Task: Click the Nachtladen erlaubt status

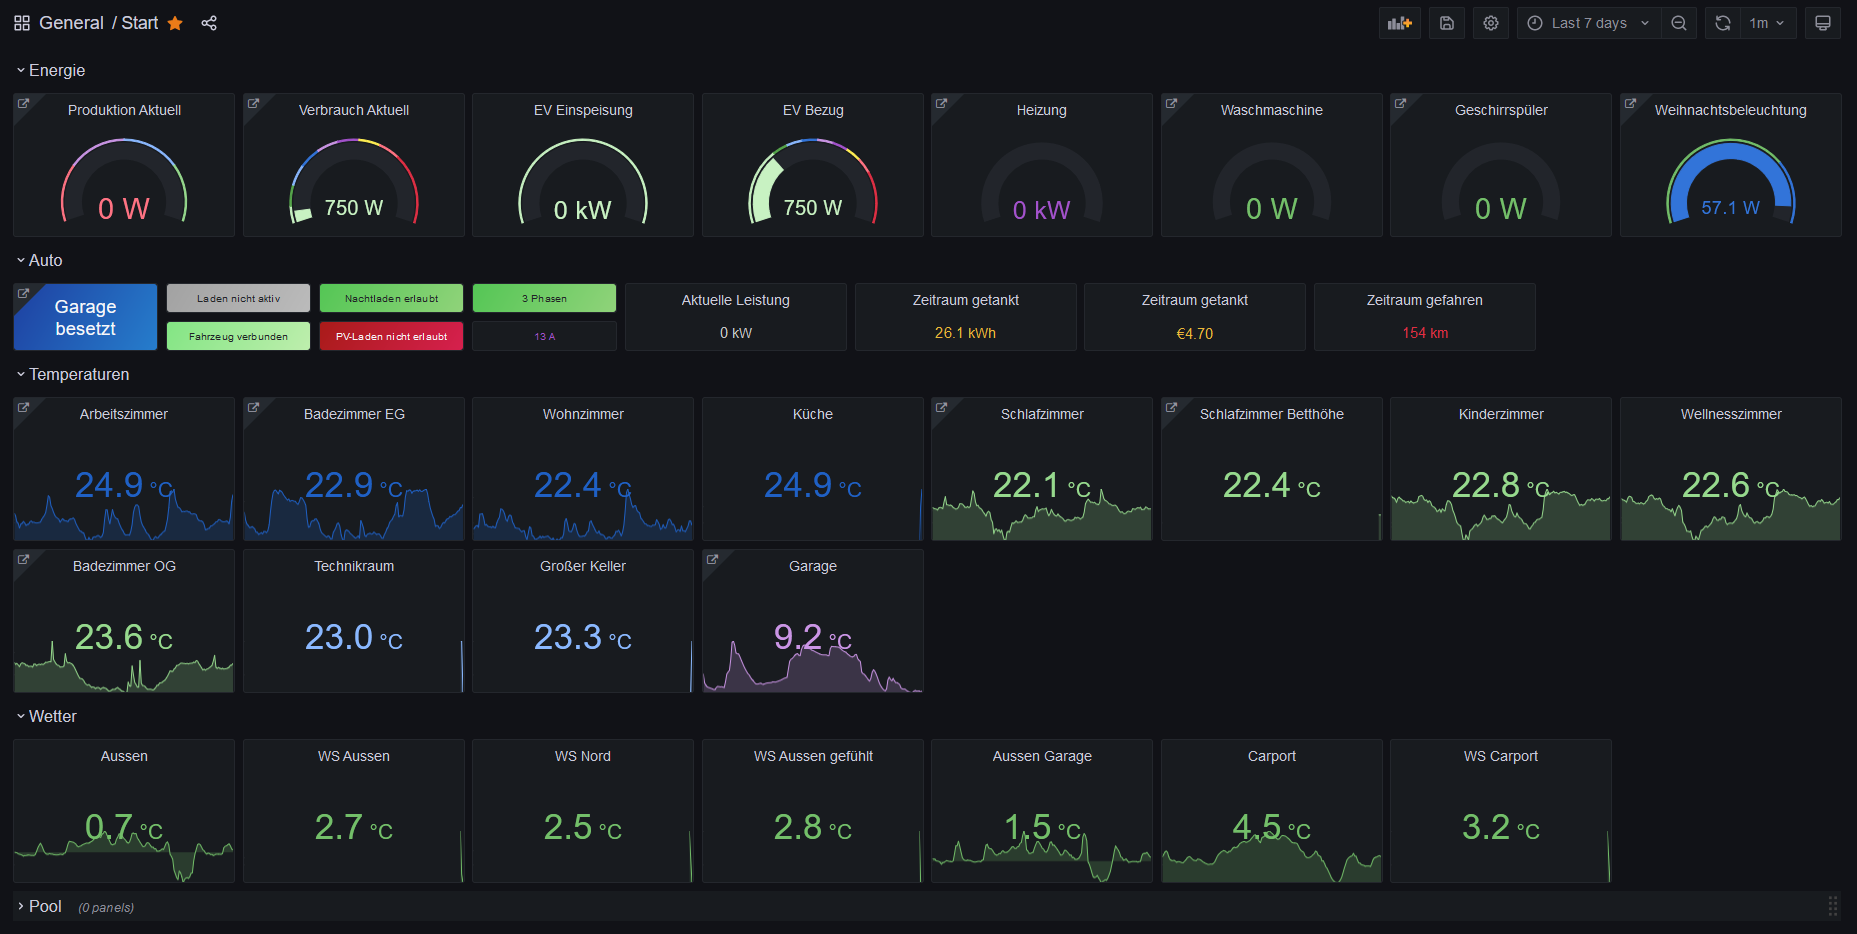Action: [391, 298]
